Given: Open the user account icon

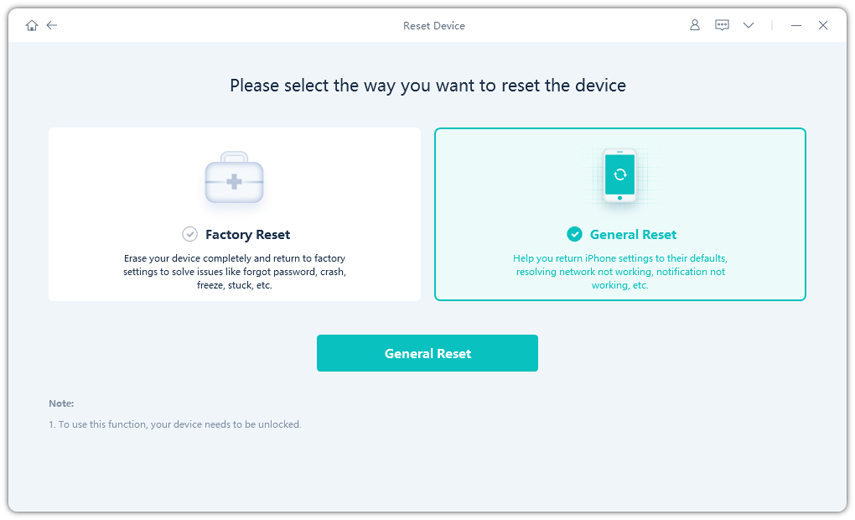Looking at the screenshot, I should click(695, 26).
